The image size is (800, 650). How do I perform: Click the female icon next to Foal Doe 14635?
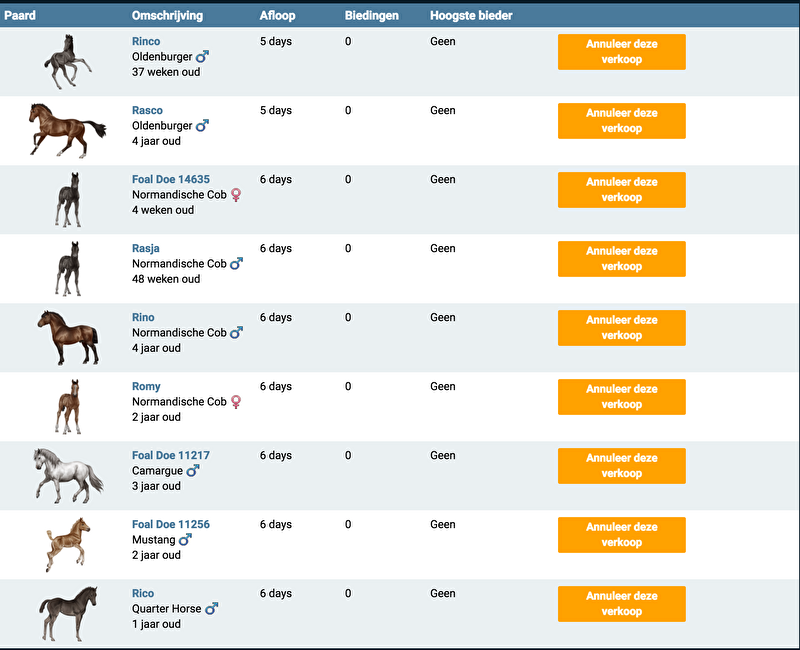(236, 195)
